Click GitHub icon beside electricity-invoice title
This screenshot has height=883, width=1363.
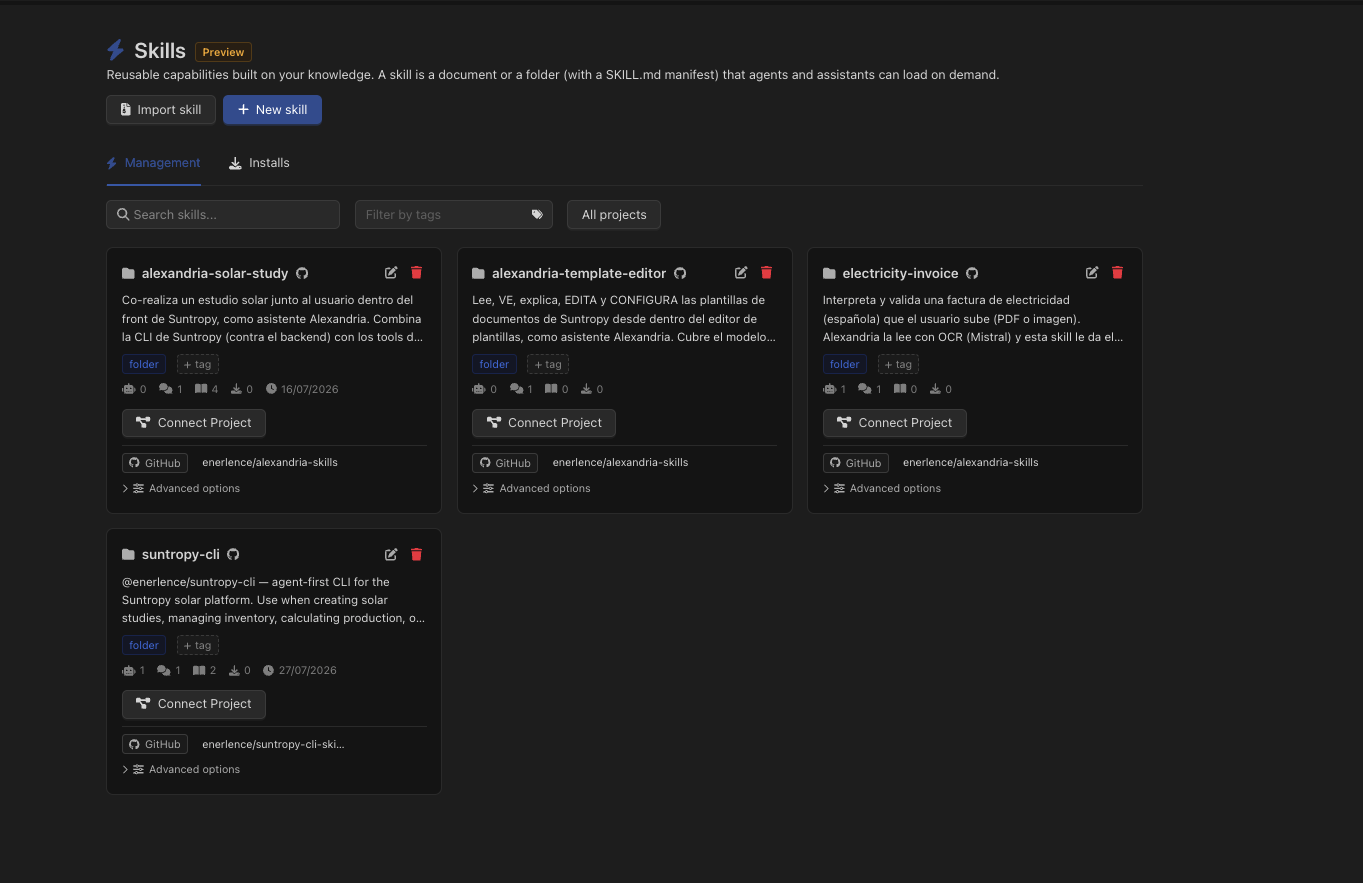tap(972, 273)
